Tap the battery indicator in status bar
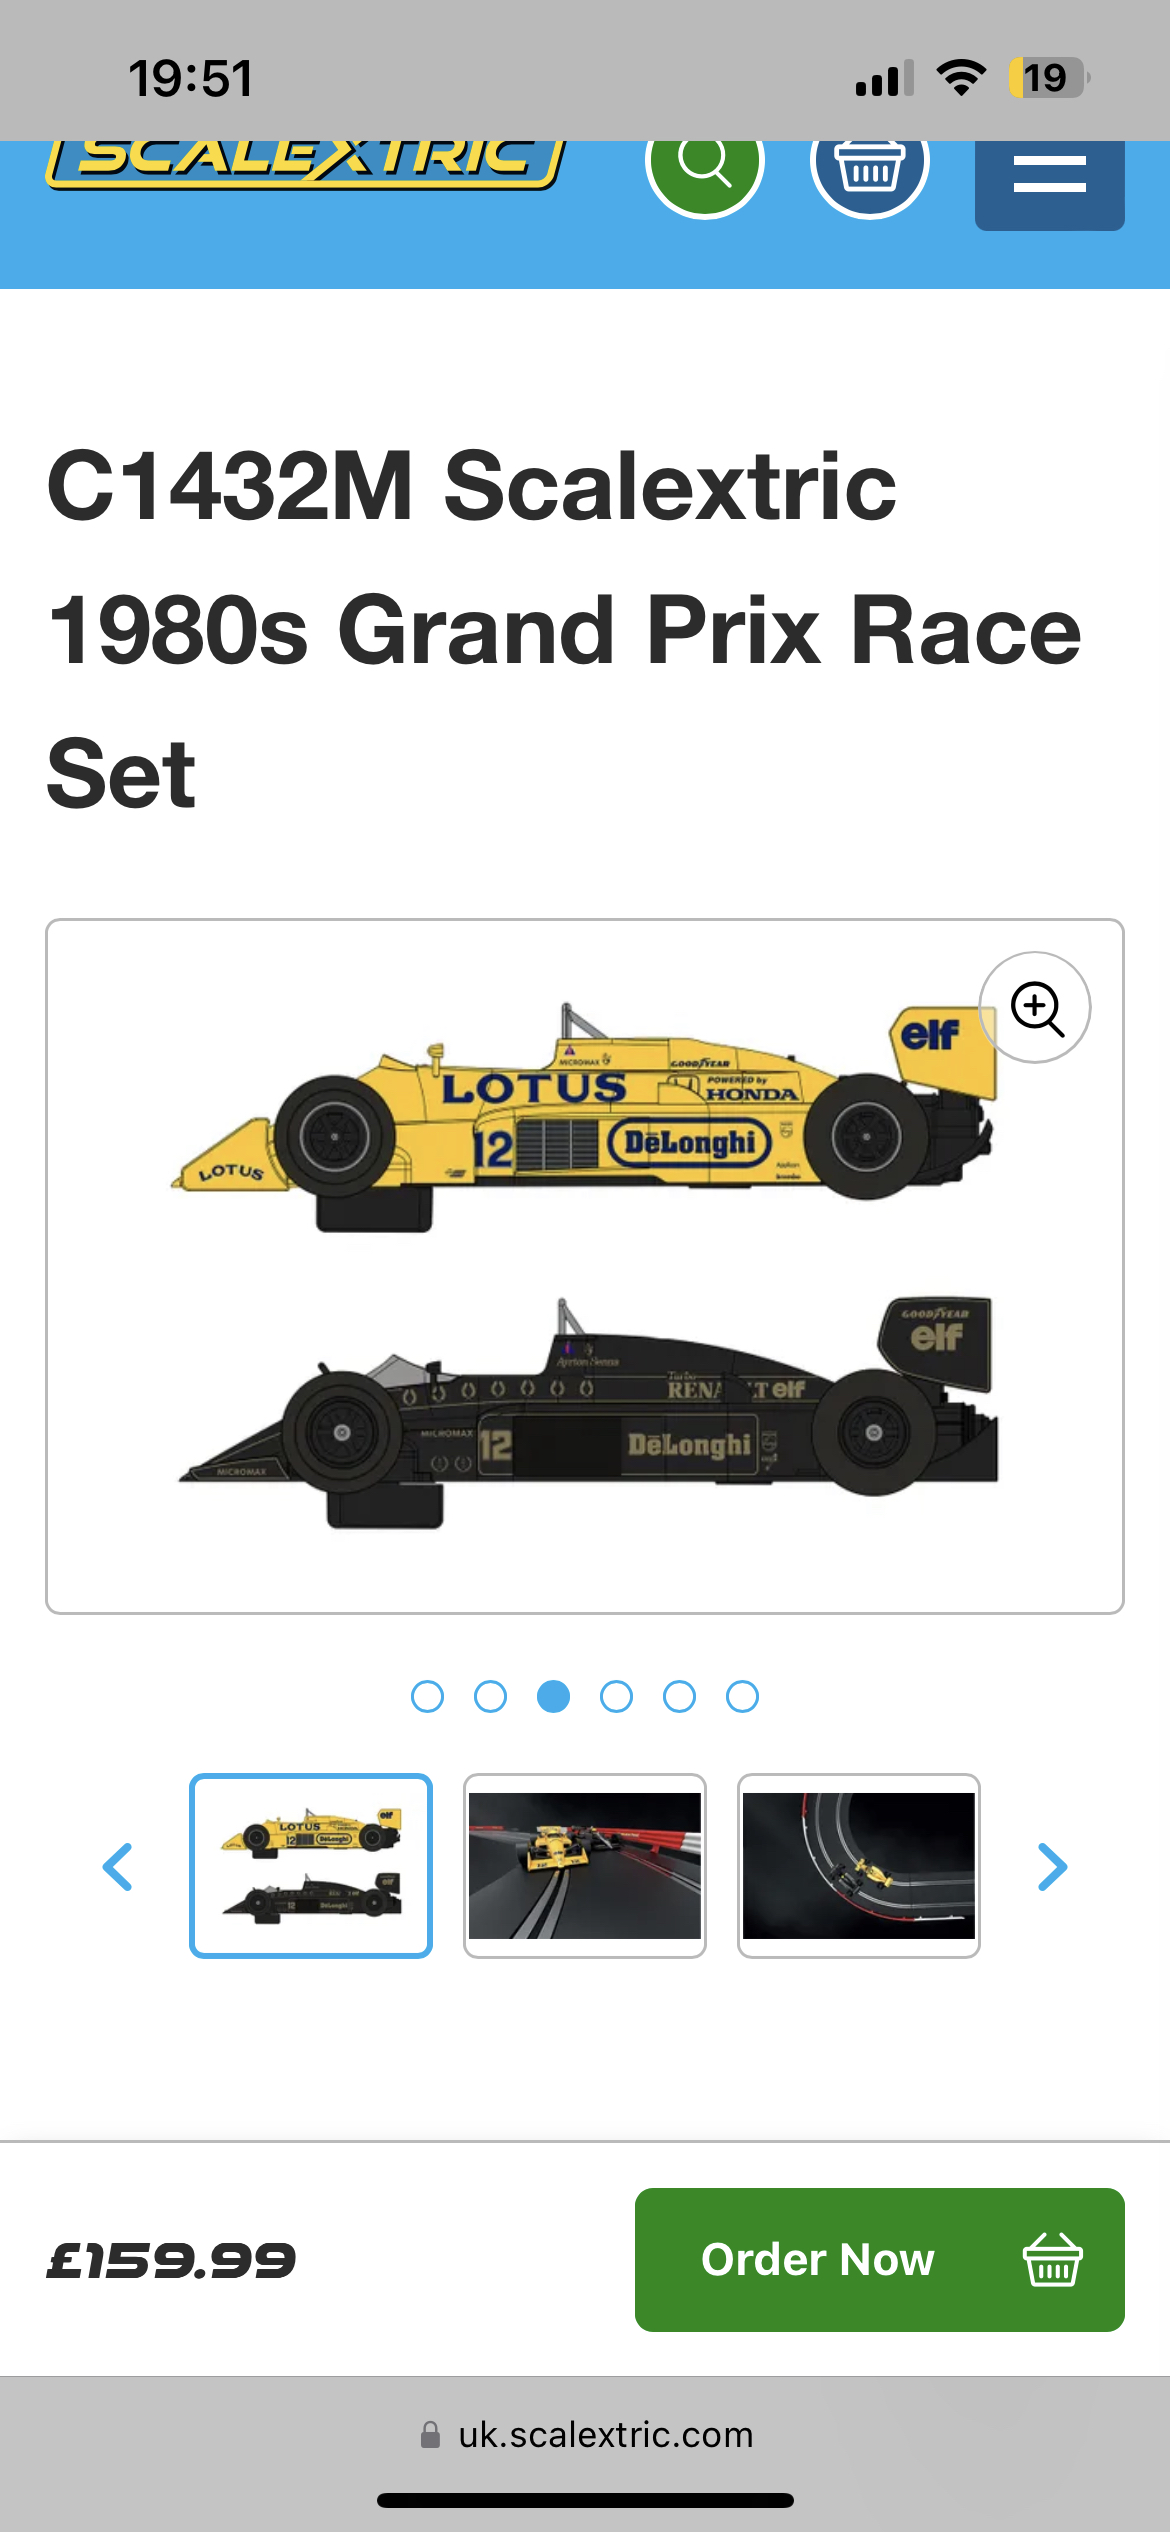The height and width of the screenshot is (2532, 1170). (x=1048, y=78)
